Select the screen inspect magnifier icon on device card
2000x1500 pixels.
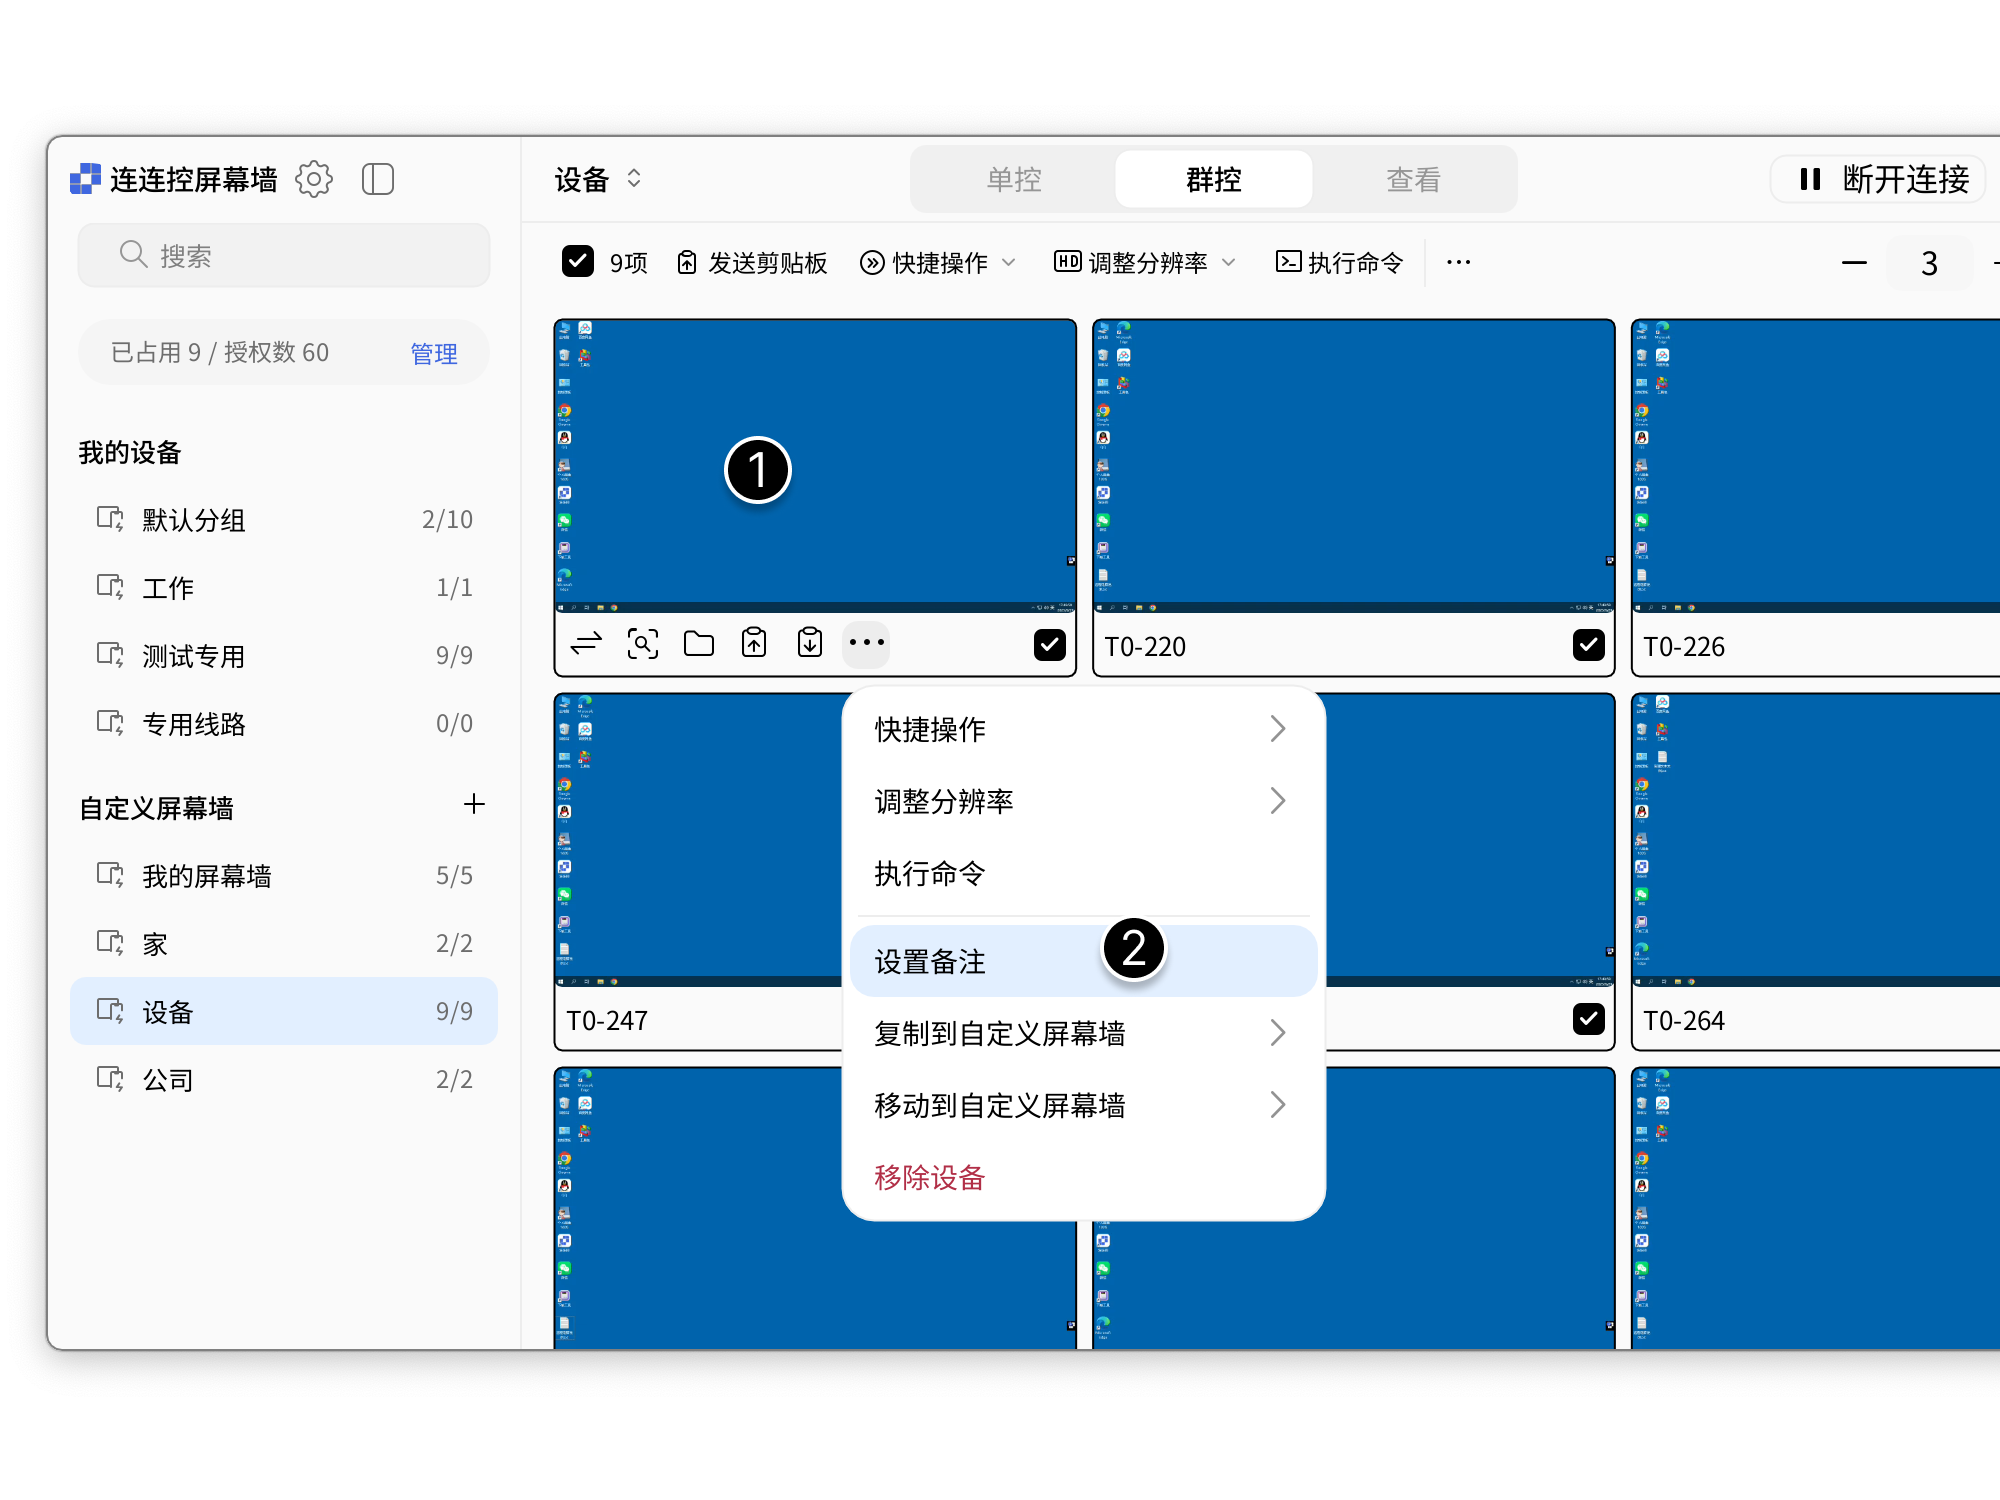coord(642,643)
